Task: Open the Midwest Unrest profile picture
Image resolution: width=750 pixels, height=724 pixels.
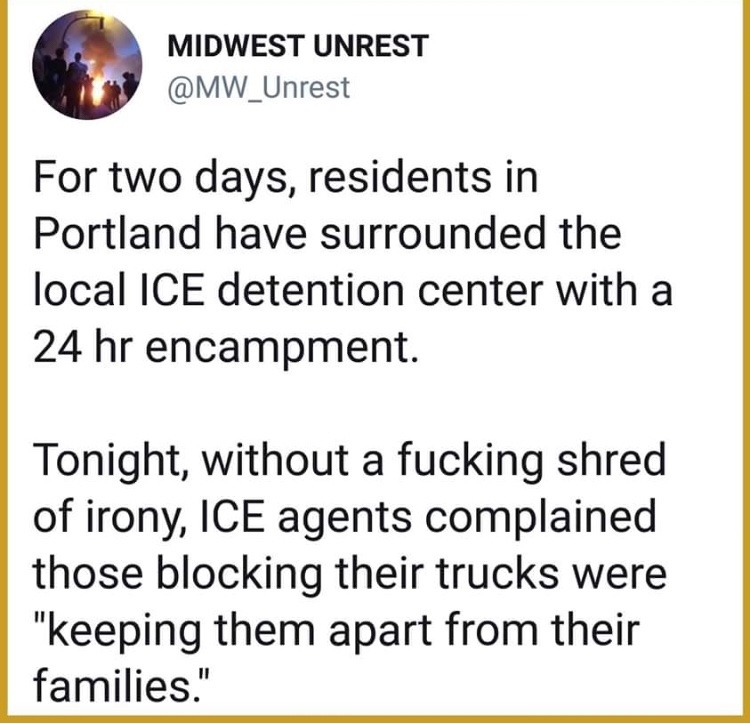Action: (87, 65)
